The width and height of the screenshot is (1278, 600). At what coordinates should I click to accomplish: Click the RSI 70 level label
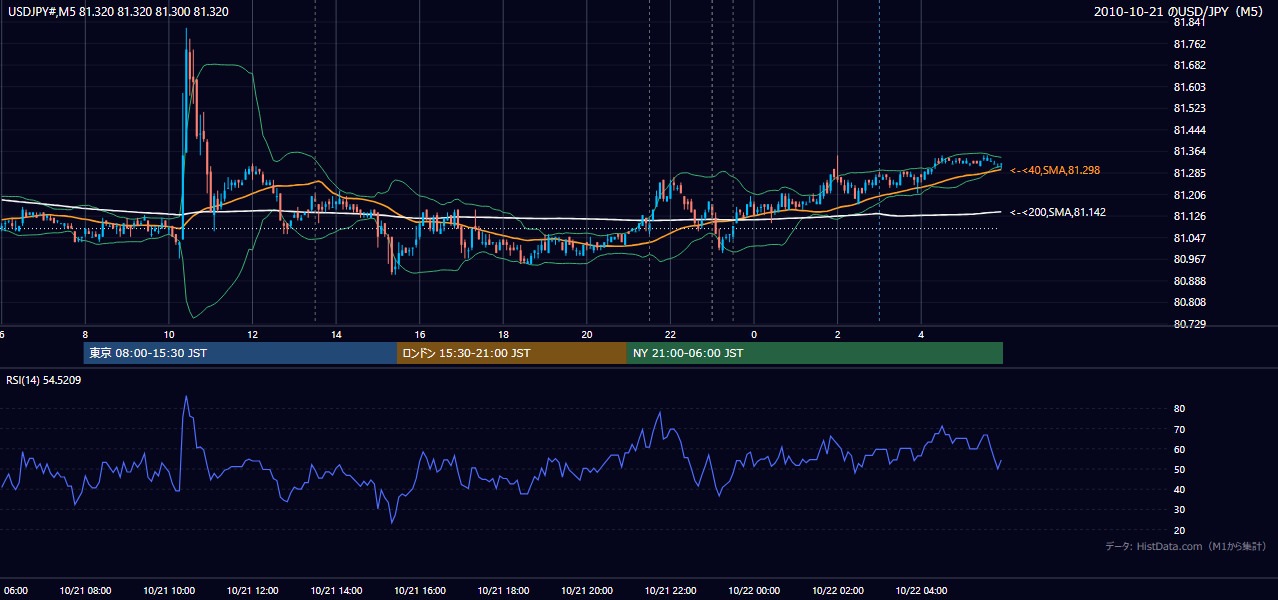pos(1180,429)
